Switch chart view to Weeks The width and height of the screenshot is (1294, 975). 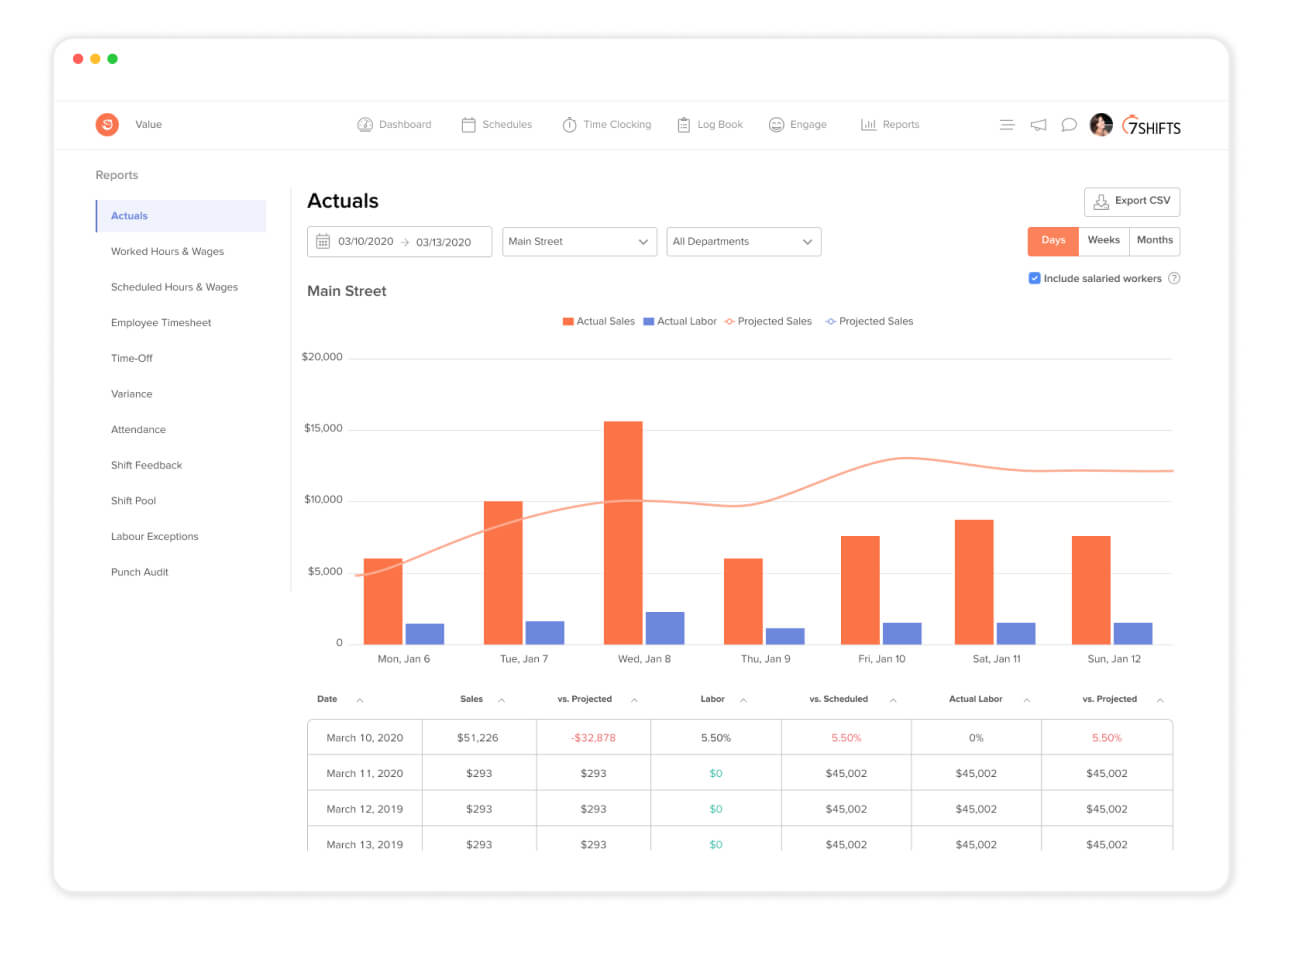(x=1103, y=241)
